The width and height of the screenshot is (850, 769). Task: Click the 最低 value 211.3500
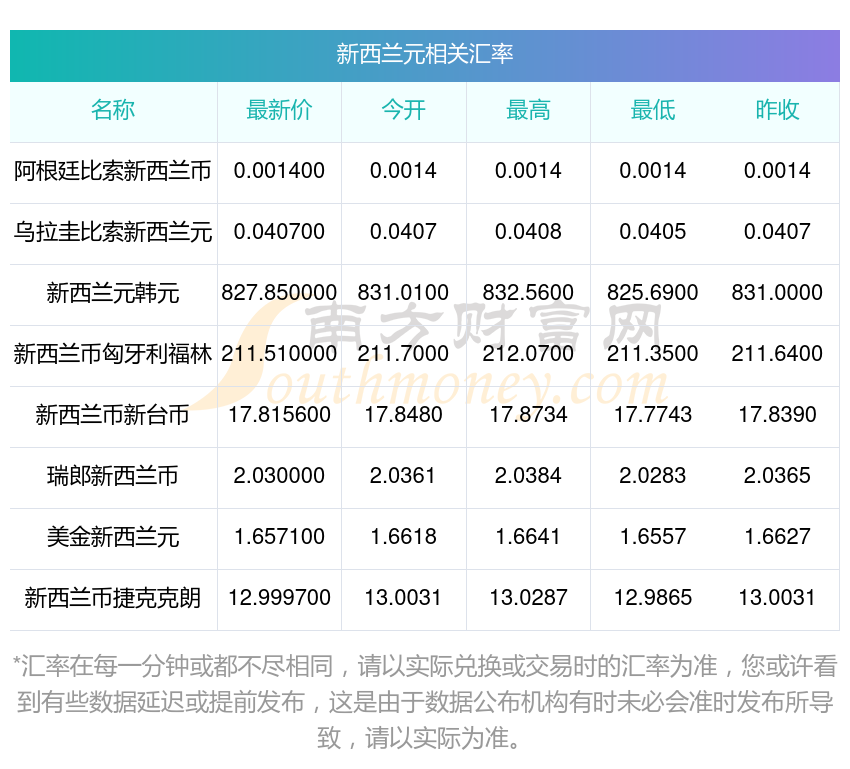653,354
